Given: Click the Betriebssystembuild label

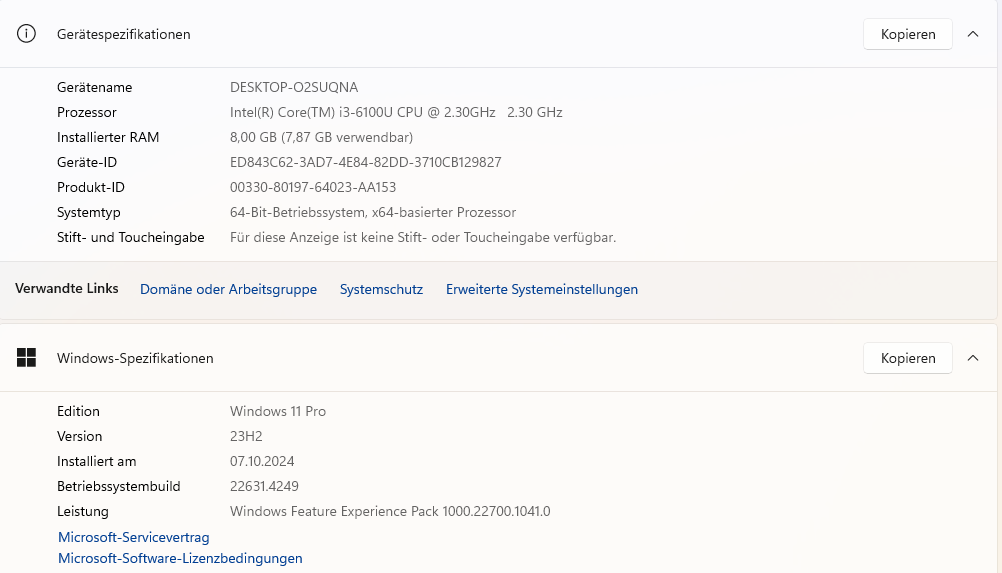Looking at the screenshot, I should (x=118, y=486).
